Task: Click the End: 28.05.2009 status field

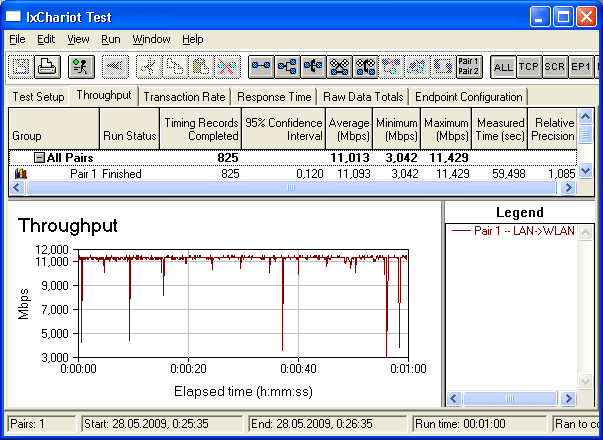Action: pos(327,424)
